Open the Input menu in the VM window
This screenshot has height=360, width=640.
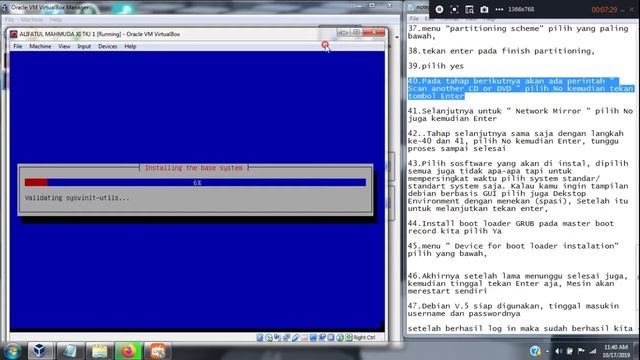[x=84, y=47]
